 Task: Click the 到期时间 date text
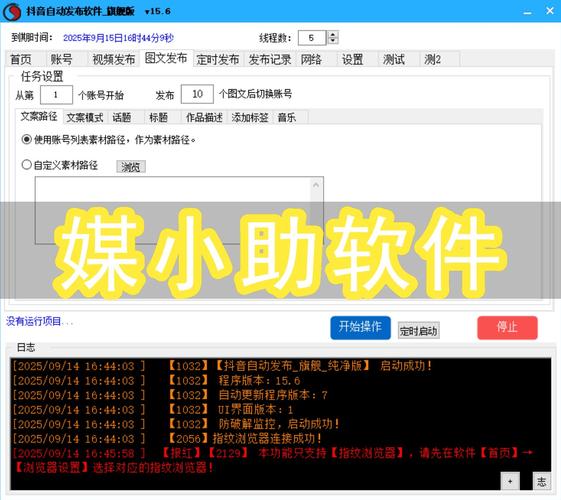point(118,38)
